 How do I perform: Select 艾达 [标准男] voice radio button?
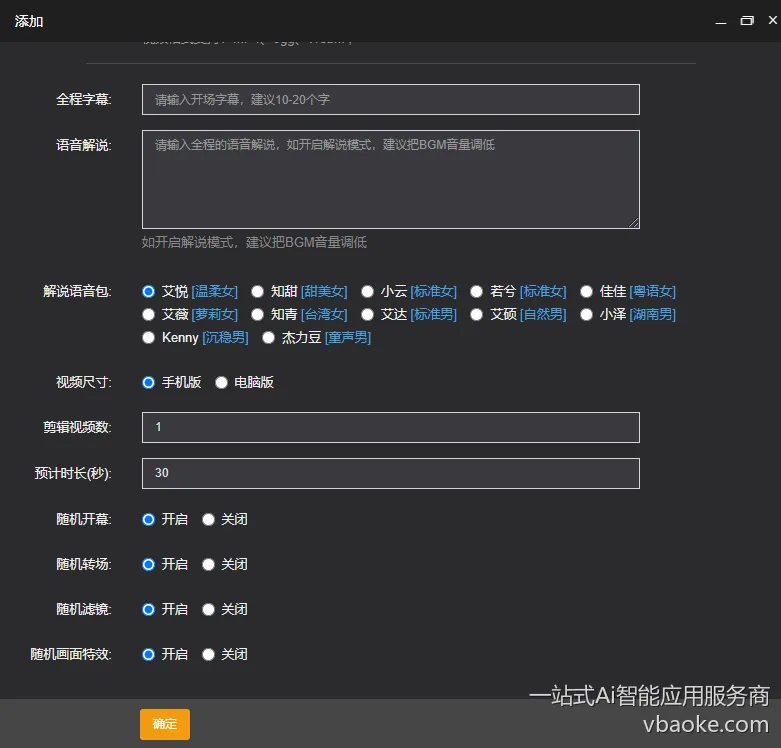point(368,315)
